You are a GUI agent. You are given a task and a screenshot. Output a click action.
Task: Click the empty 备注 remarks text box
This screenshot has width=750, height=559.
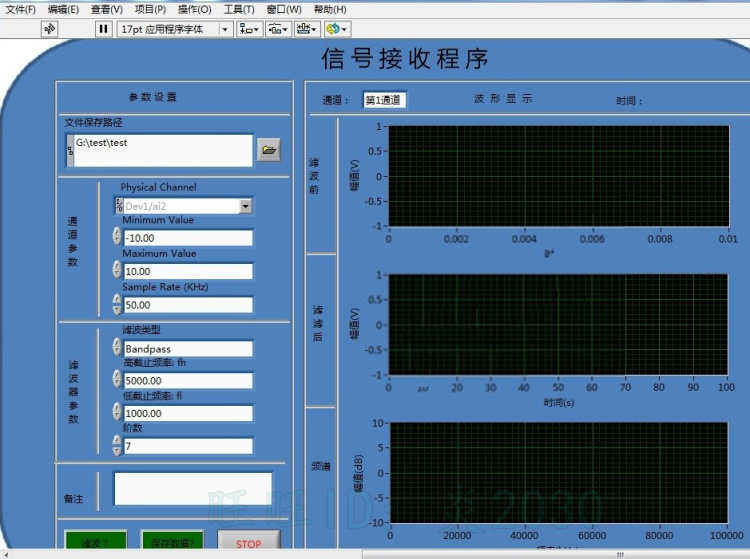[x=193, y=489]
